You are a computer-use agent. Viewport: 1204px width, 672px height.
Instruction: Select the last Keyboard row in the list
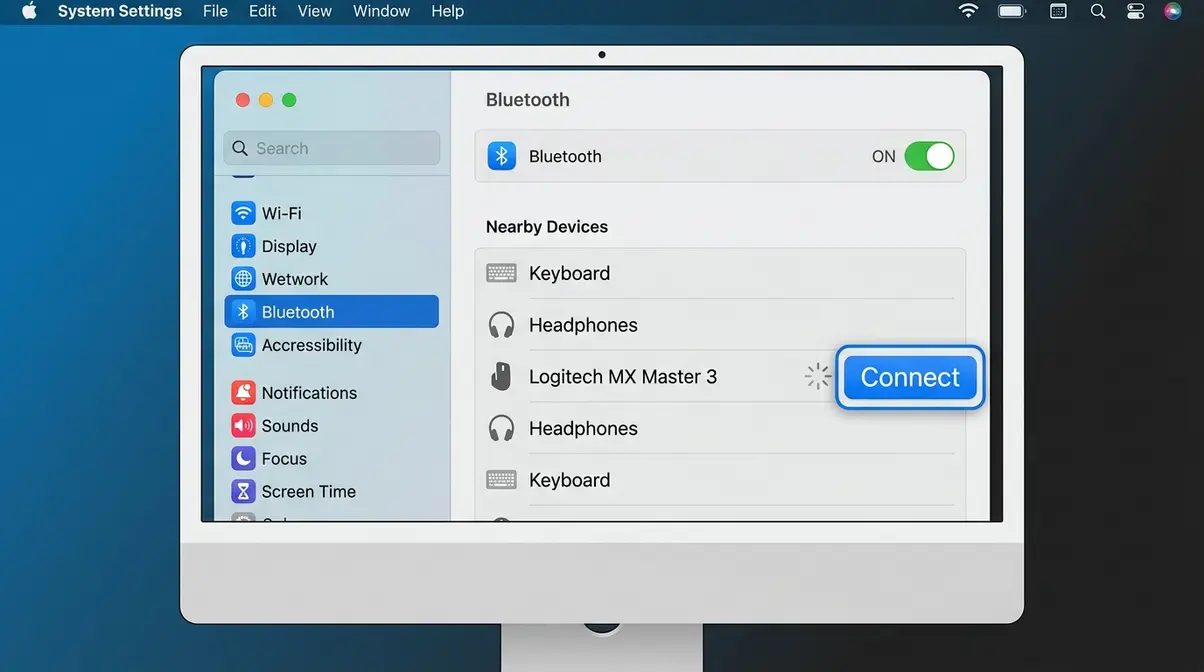click(720, 480)
